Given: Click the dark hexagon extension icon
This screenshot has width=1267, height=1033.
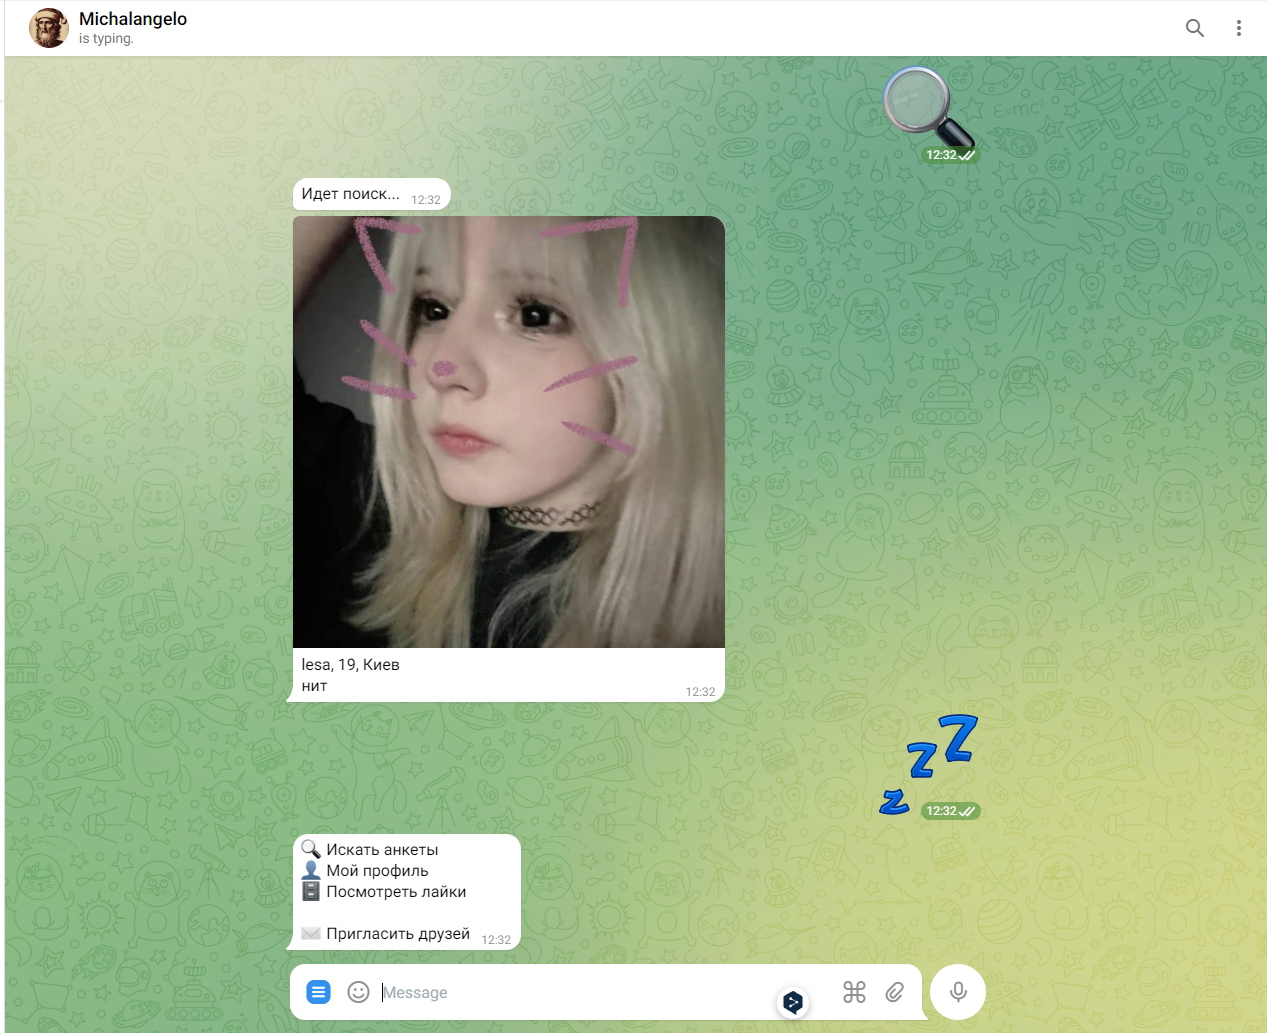Looking at the screenshot, I should (x=793, y=1001).
